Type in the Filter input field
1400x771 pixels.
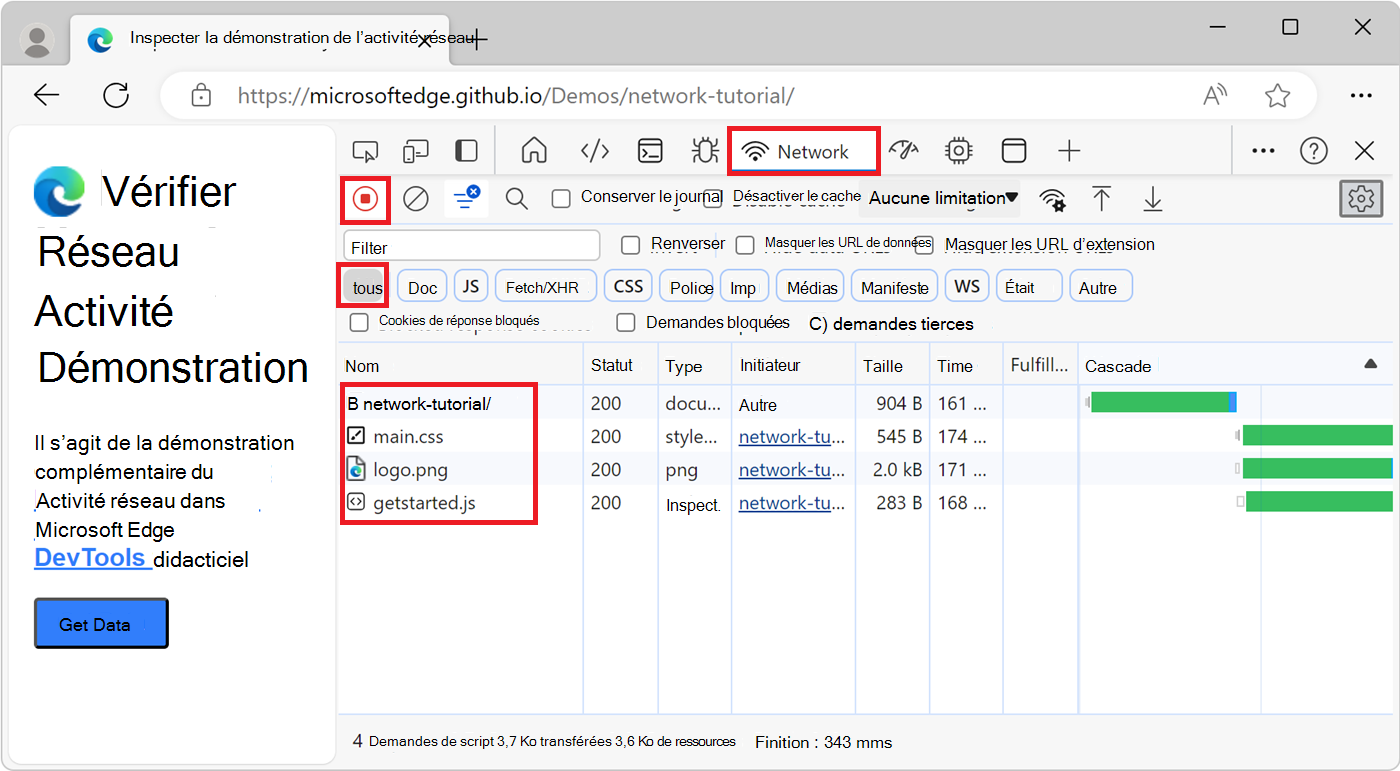click(x=470, y=245)
